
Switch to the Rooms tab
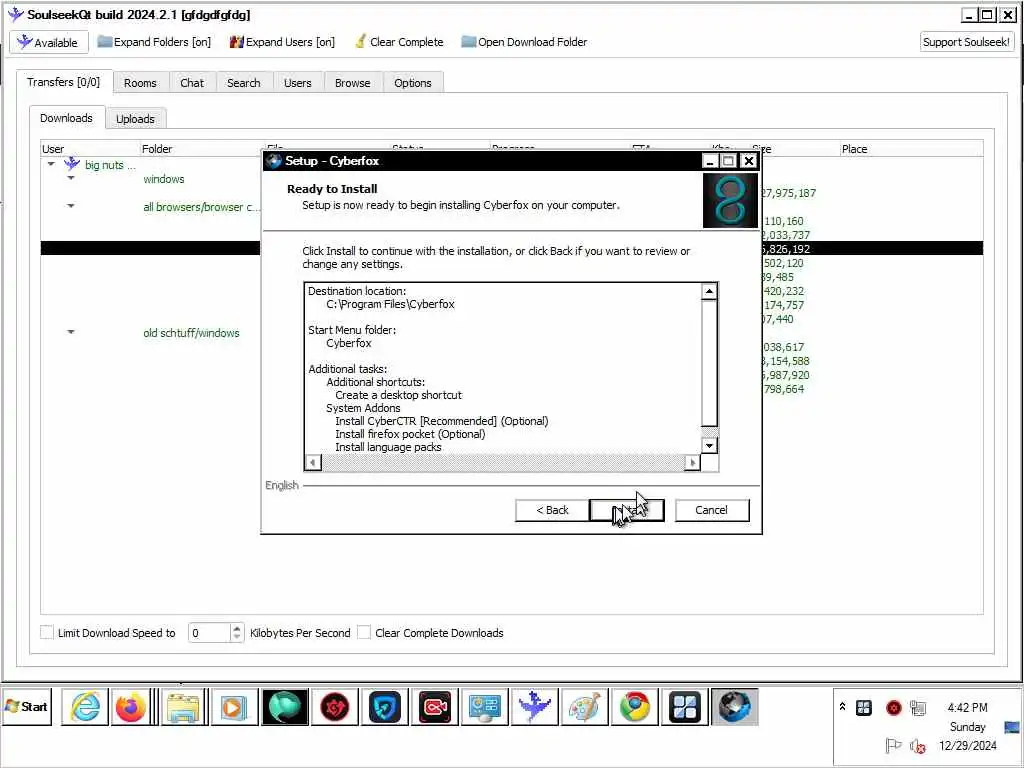point(140,83)
